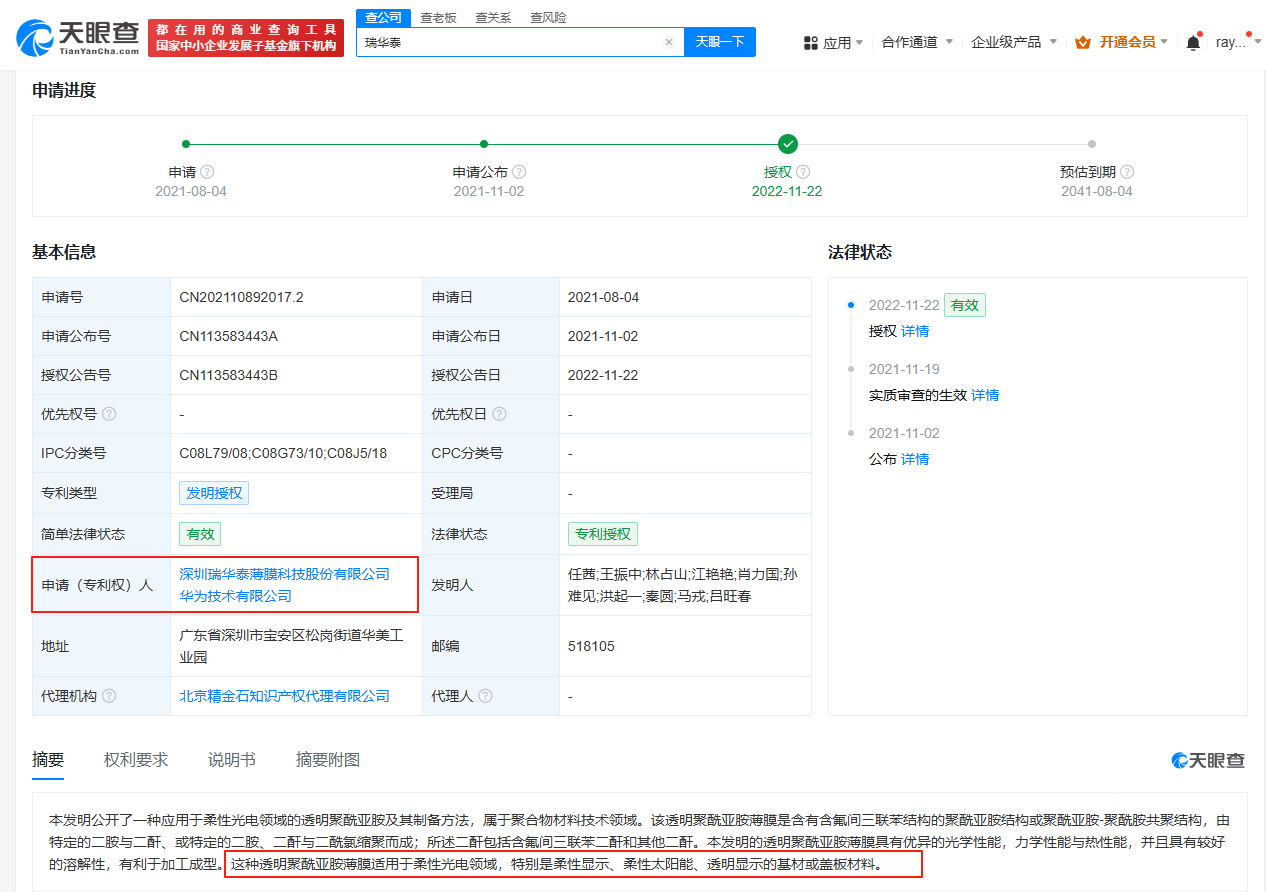The width and height of the screenshot is (1266, 892).
Task: Click 详情 next to 实质审查的生效
Action: pos(985,395)
